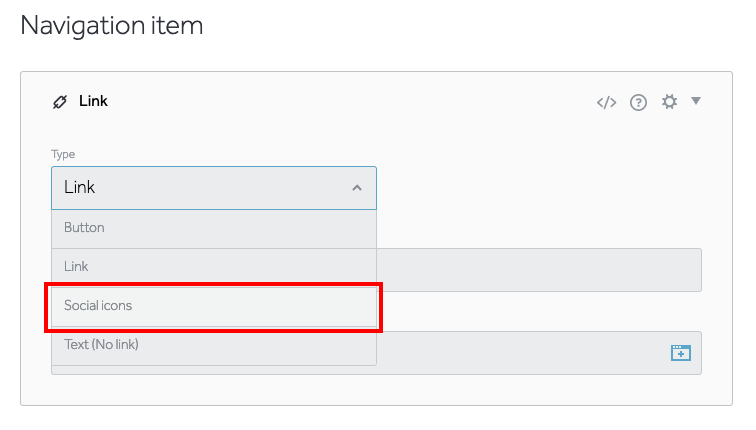This screenshot has width=756, height=430.
Task: Click empty header area of the Link panel
Action: (350, 101)
